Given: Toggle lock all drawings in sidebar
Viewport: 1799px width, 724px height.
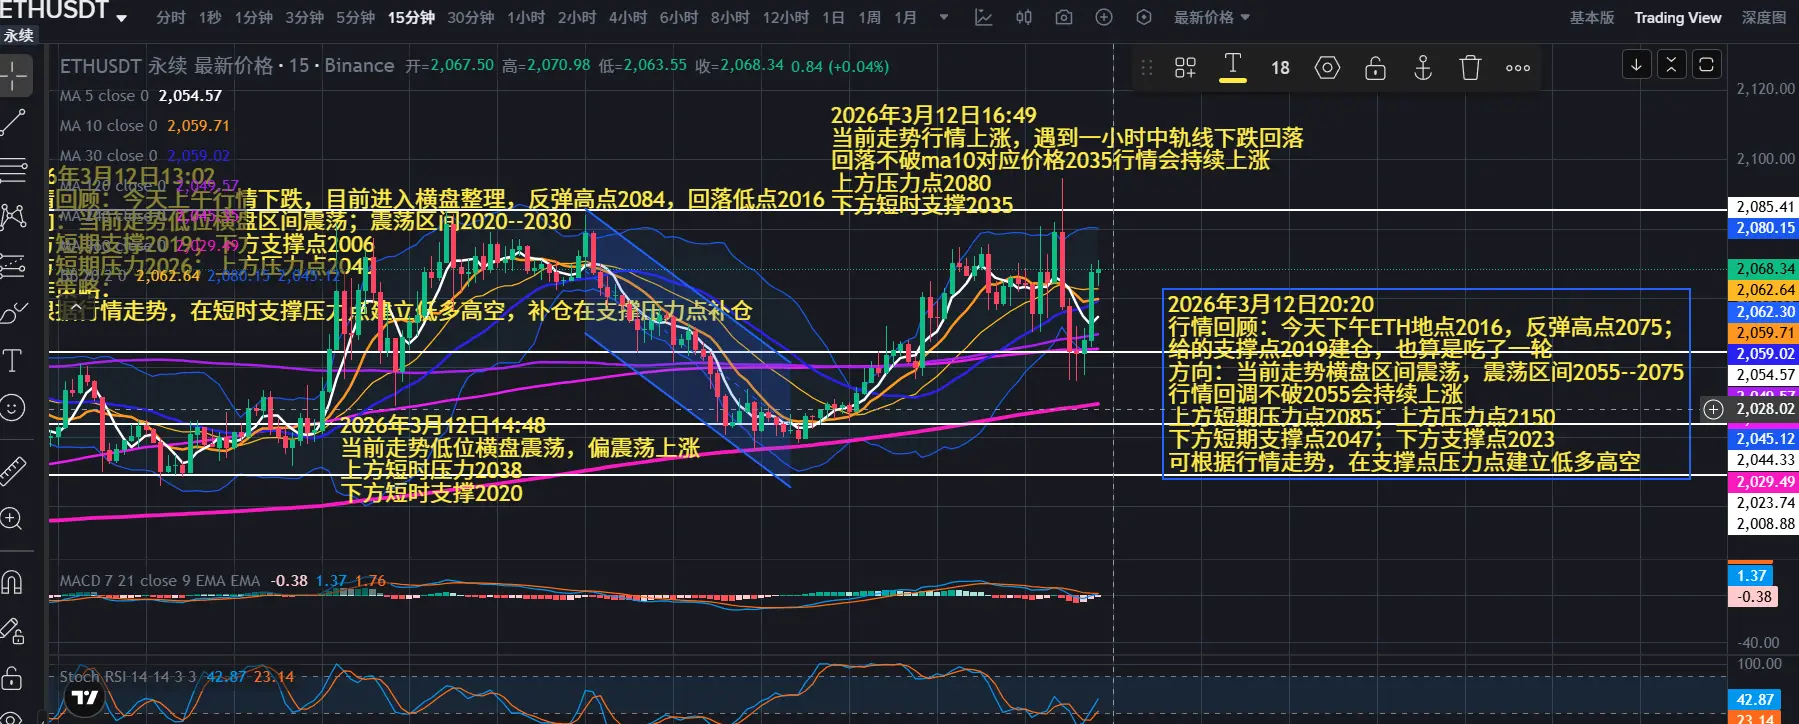Looking at the screenshot, I should coord(12,679).
